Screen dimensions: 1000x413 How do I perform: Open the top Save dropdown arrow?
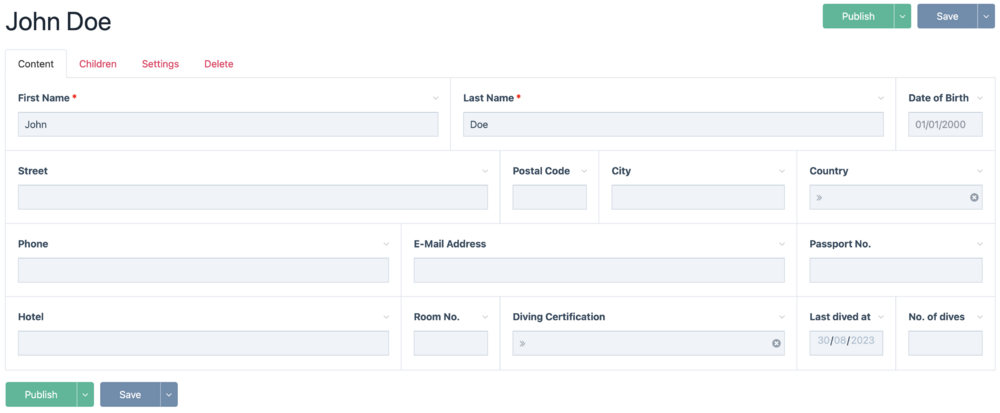point(986,16)
